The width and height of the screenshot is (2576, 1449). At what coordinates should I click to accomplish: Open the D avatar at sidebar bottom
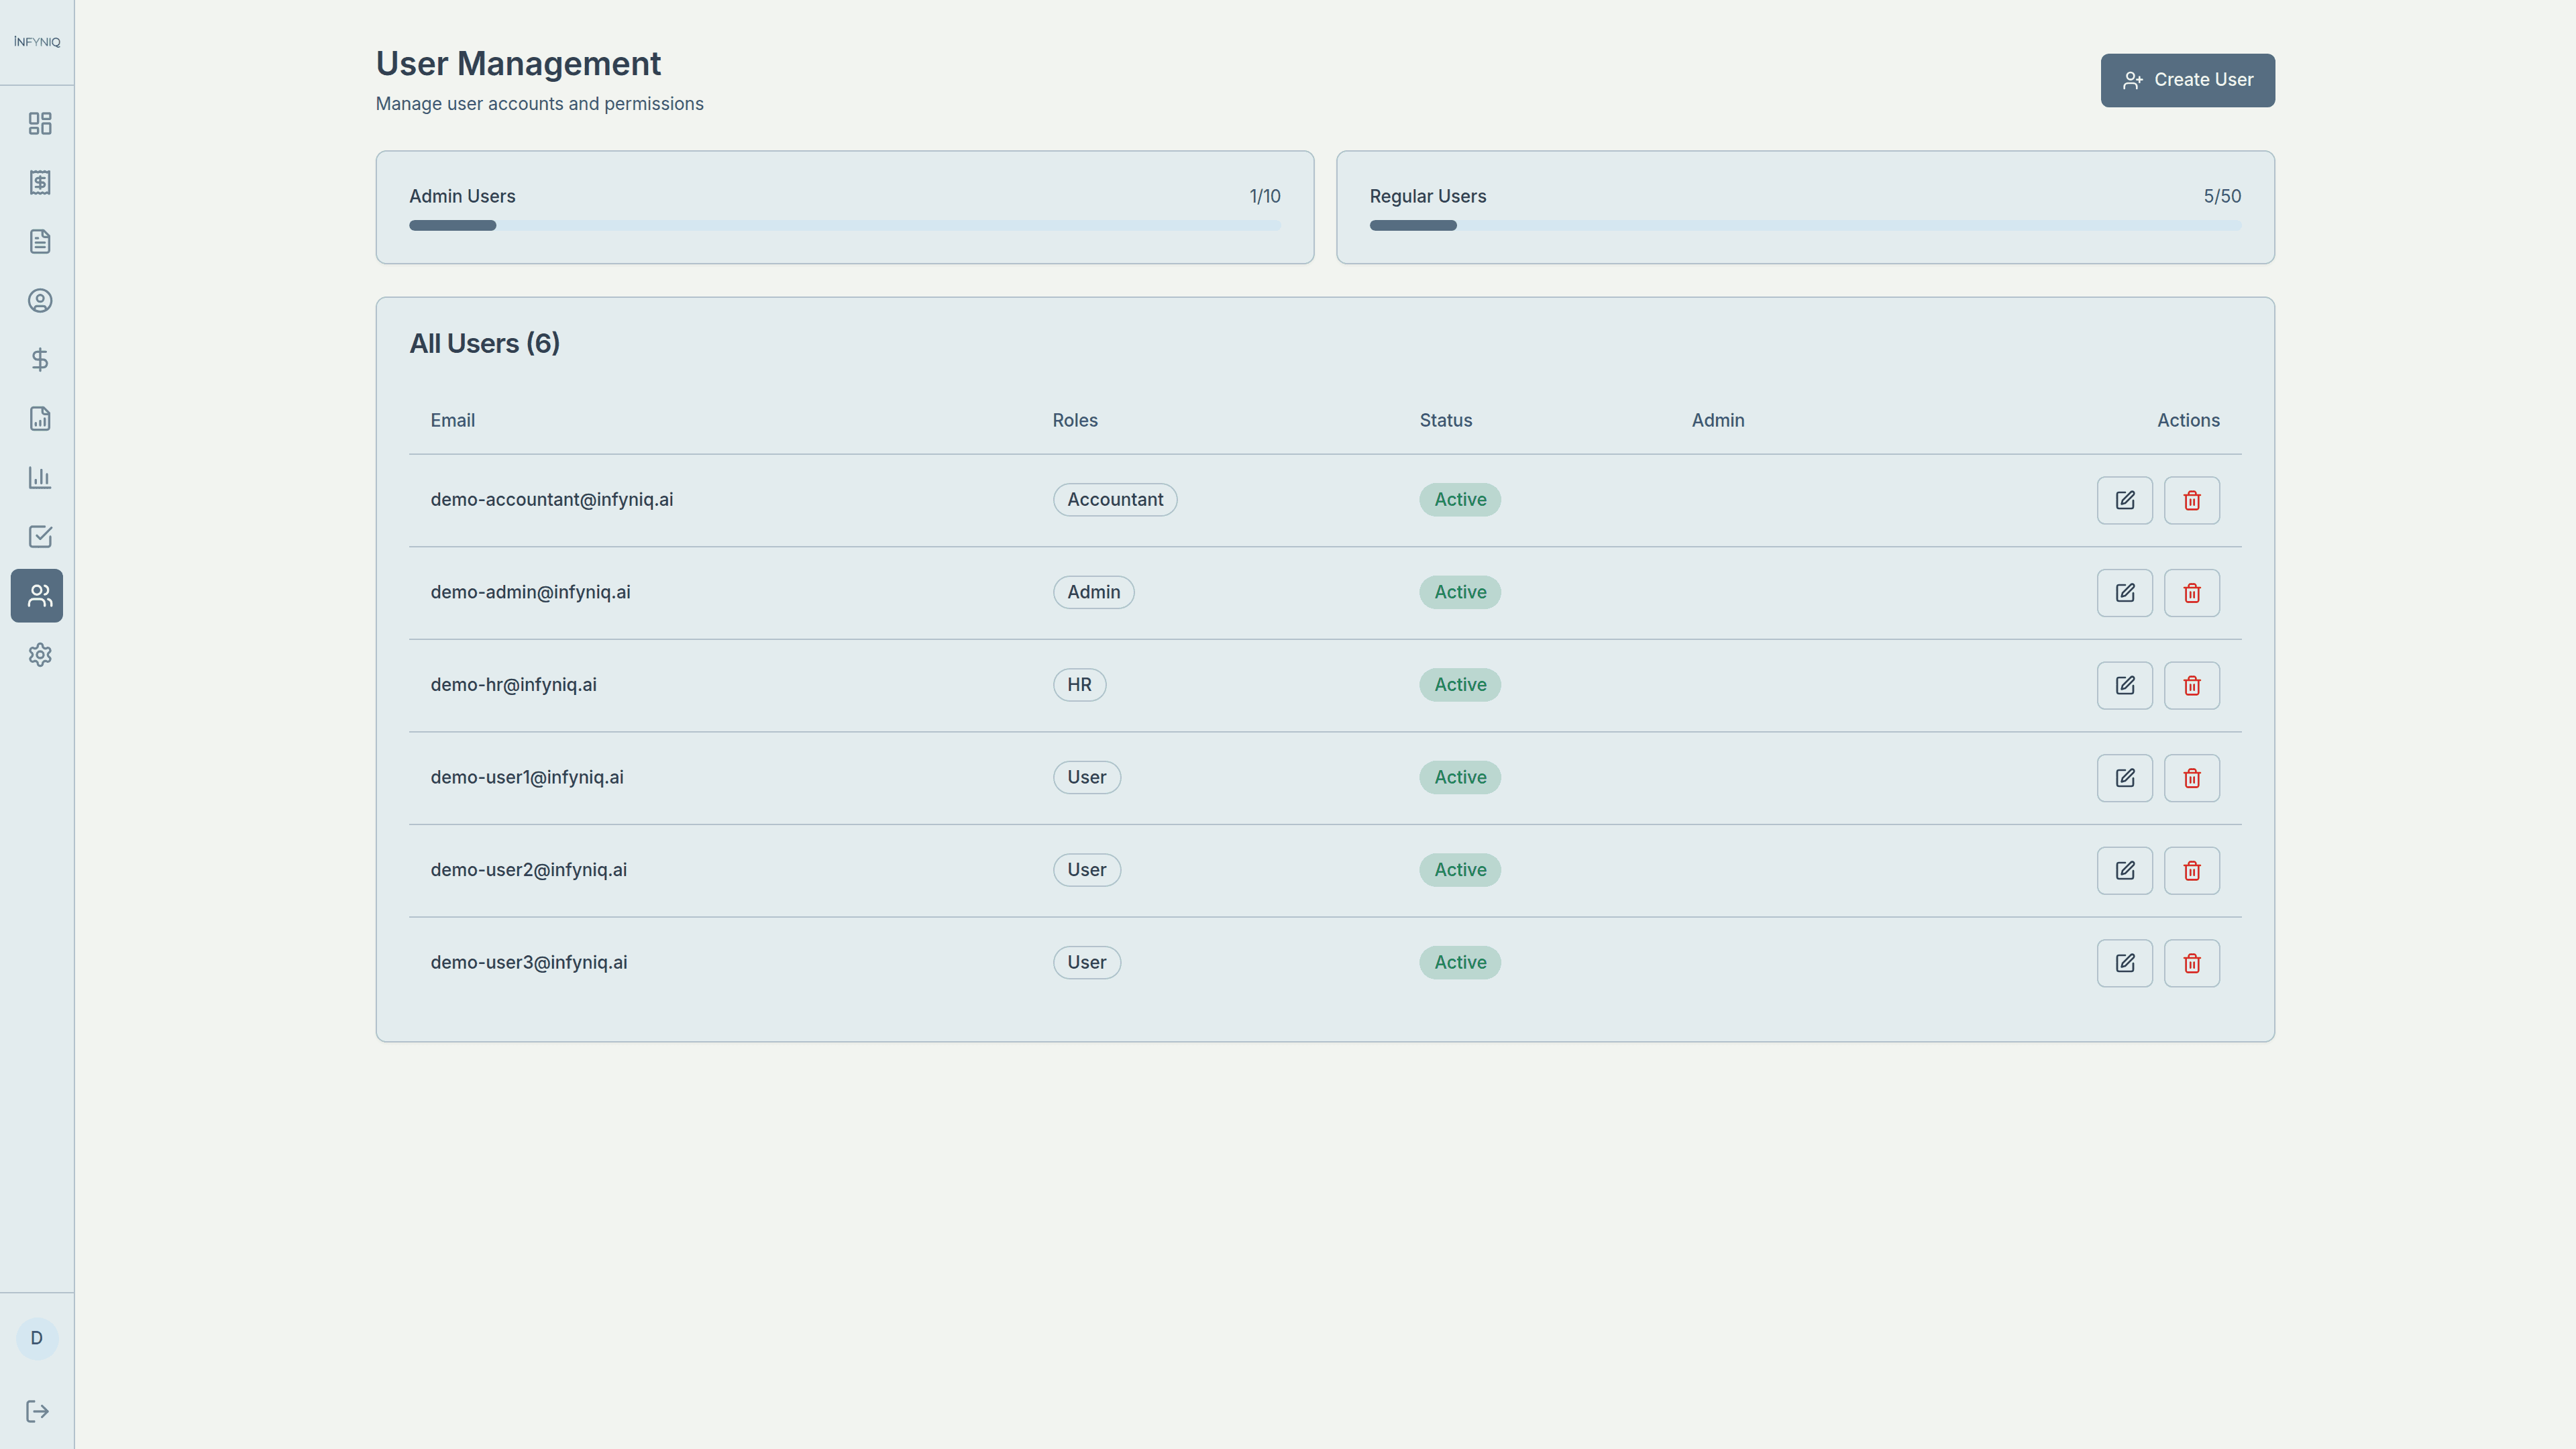pyautogui.click(x=37, y=1339)
